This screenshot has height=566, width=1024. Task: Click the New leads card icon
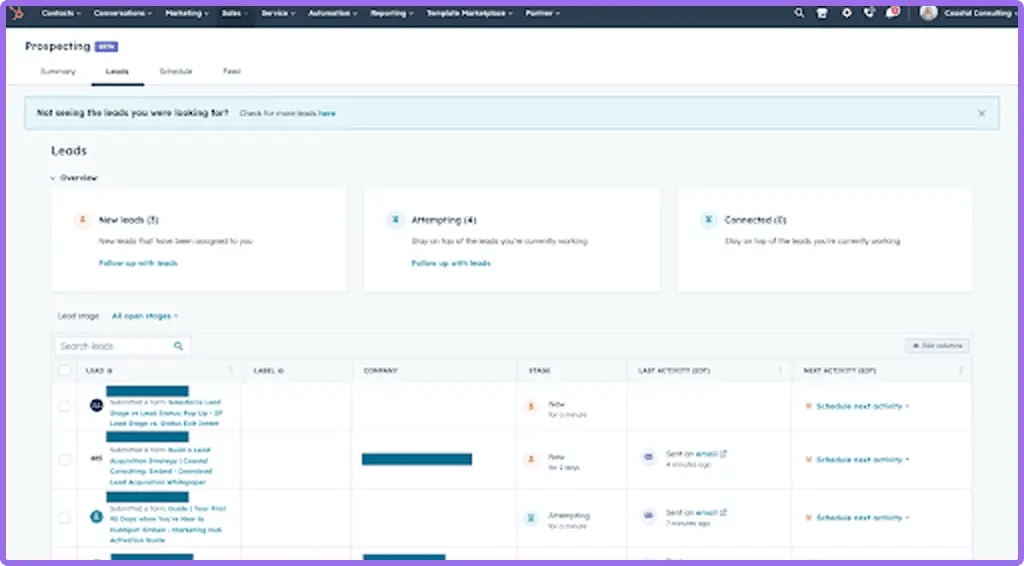tap(82, 220)
